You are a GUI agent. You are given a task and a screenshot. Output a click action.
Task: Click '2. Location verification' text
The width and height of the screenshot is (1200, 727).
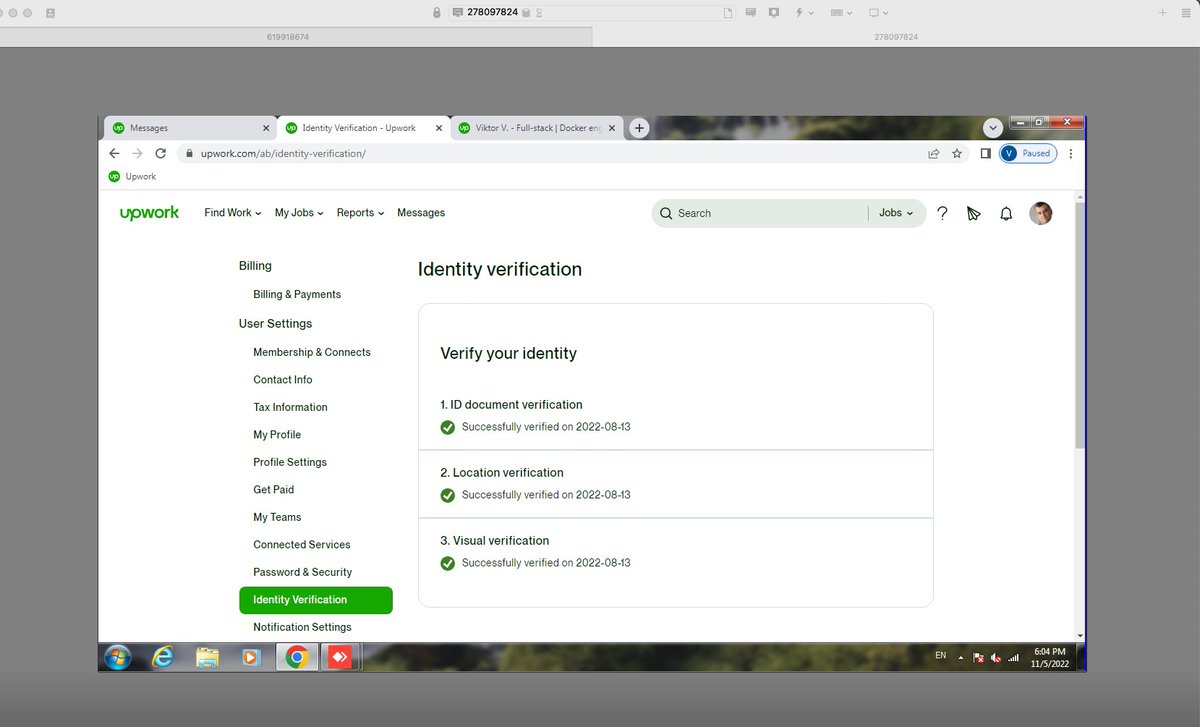(x=502, y=473)
